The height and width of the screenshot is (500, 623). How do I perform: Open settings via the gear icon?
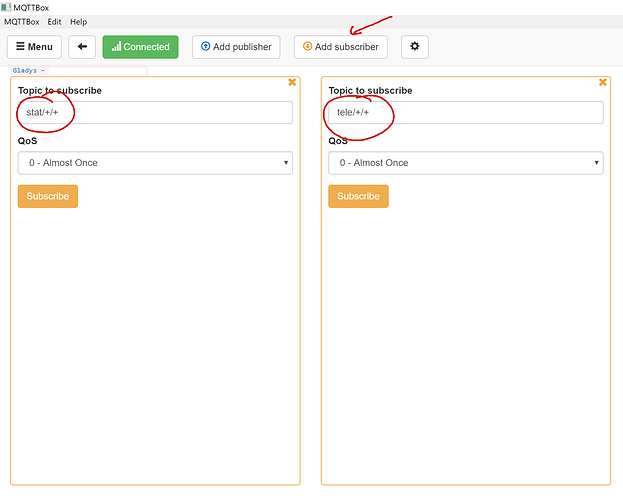(x=414, y=47)
